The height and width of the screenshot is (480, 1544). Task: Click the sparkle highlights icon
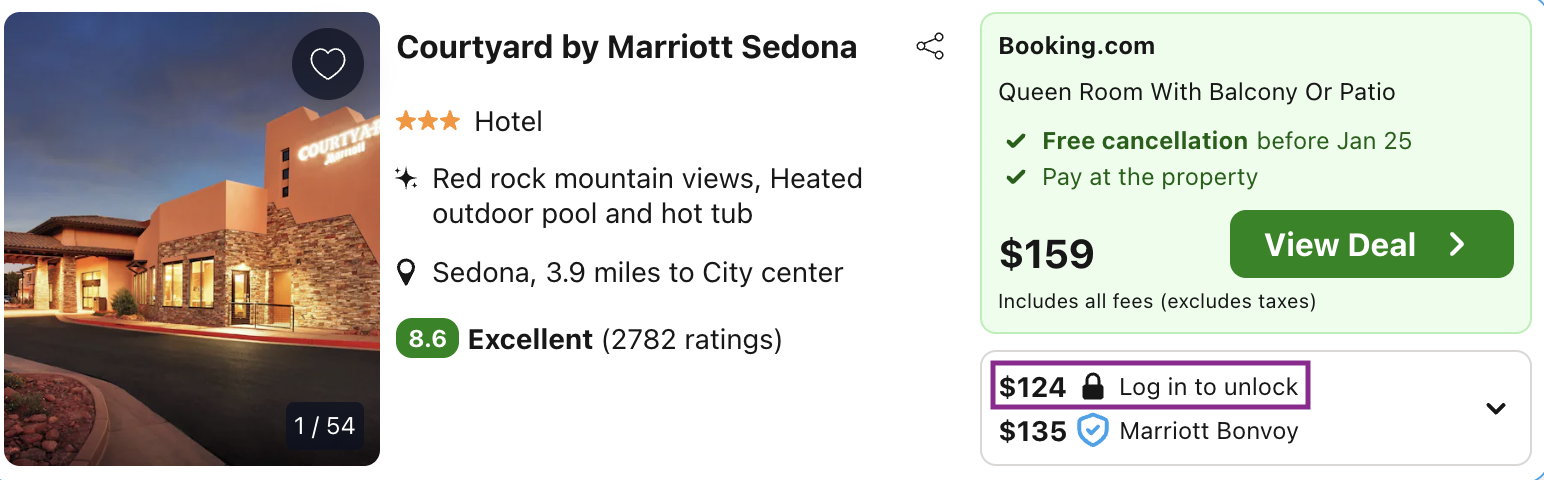point(406,179)
